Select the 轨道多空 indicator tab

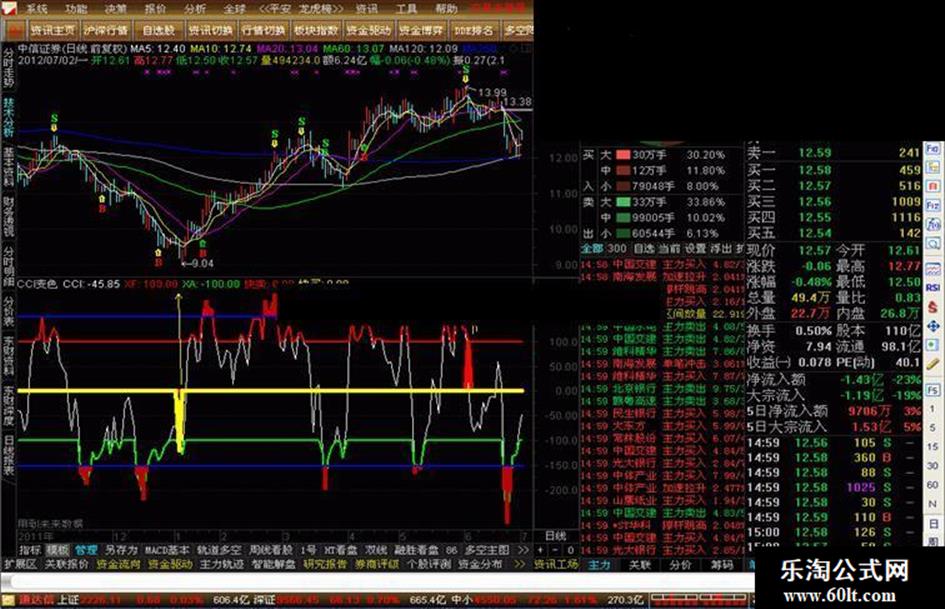219,550
